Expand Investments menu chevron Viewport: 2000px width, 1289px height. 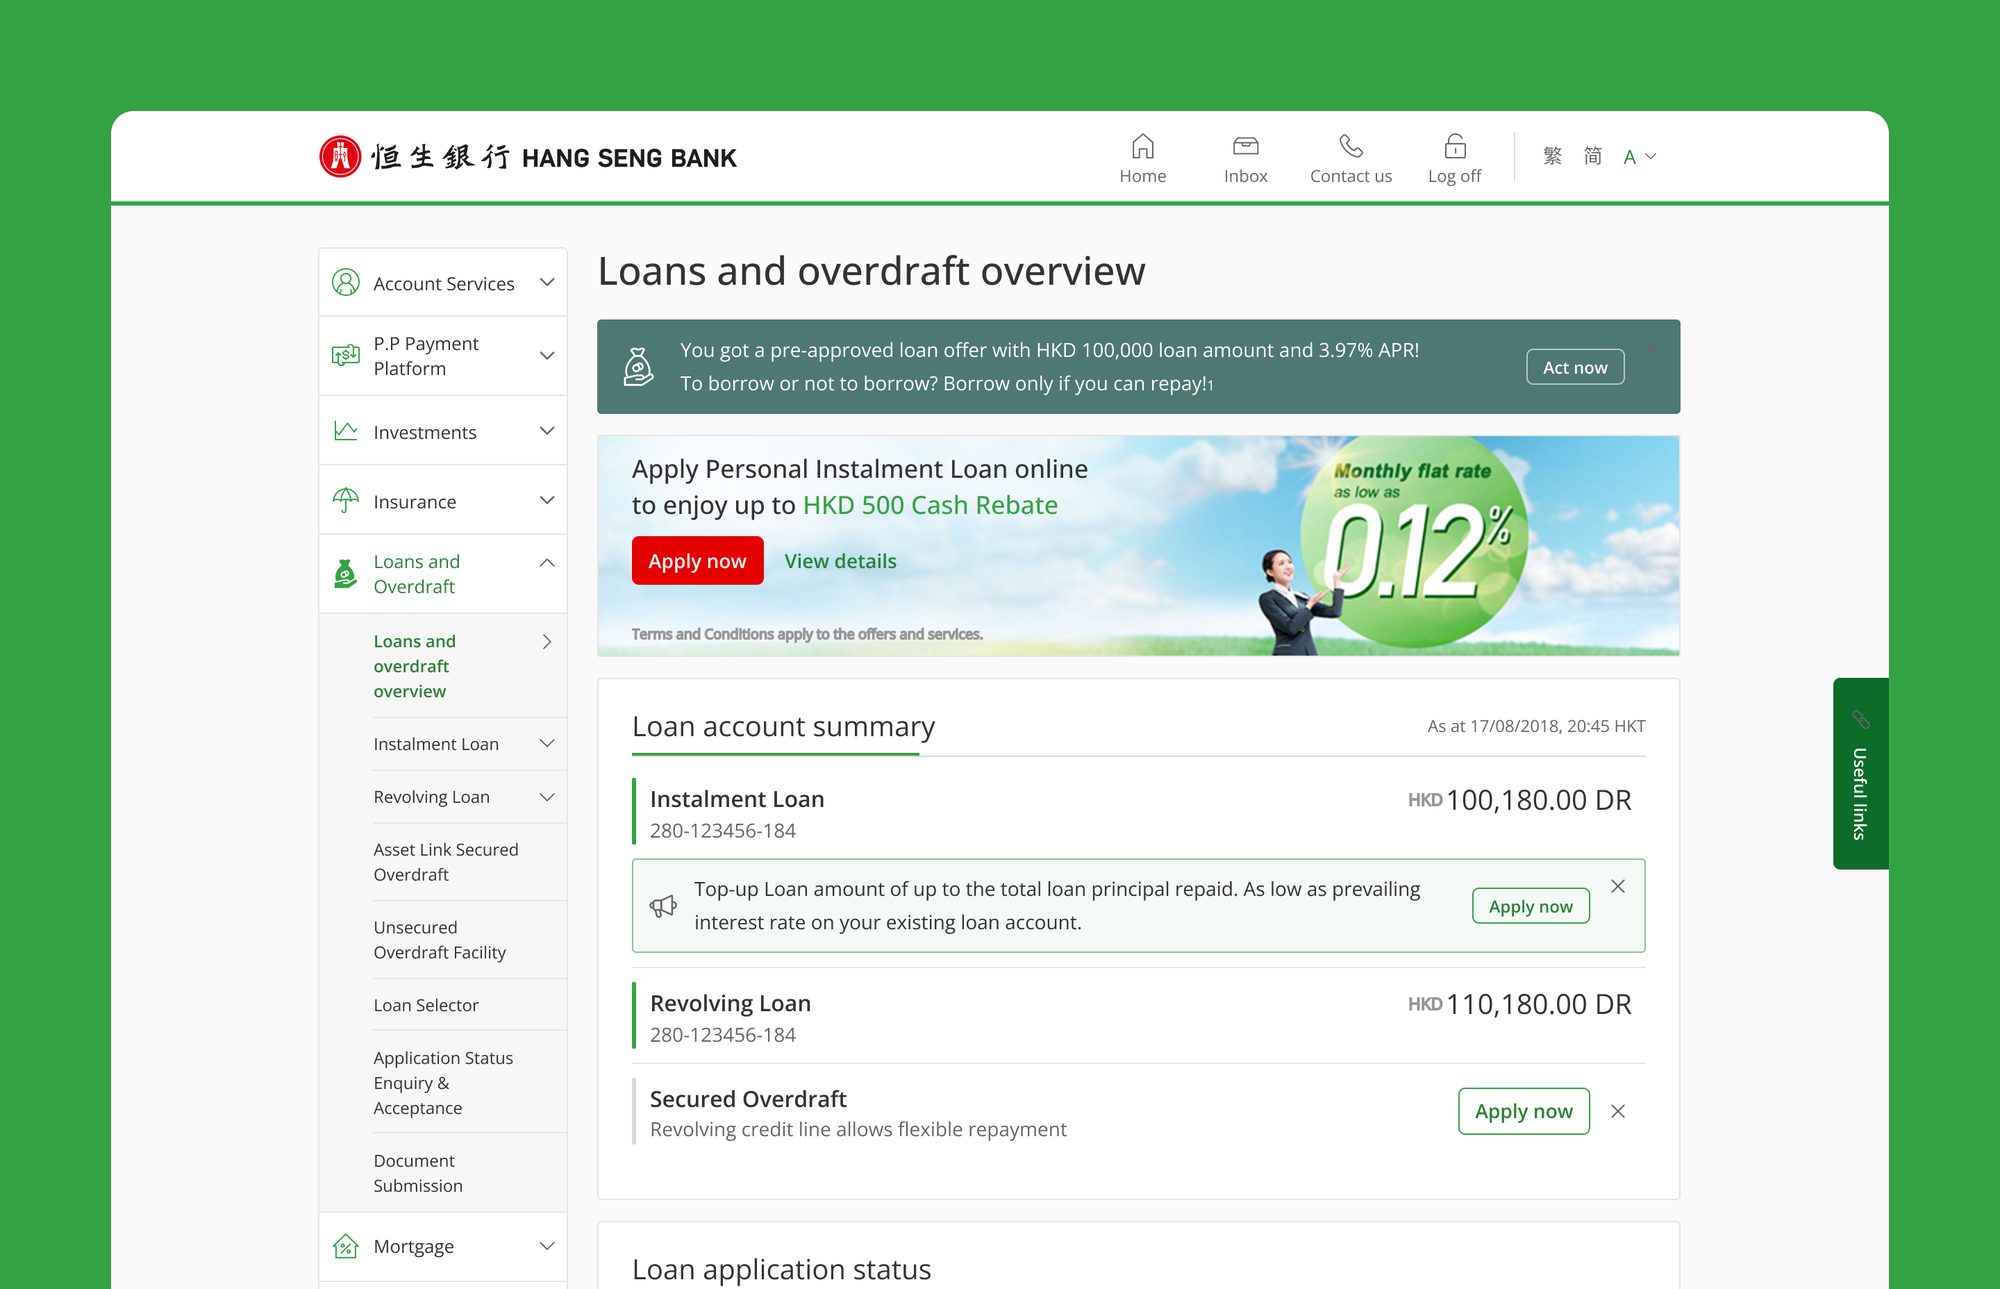pyautogui.click(x=547, y=431)
